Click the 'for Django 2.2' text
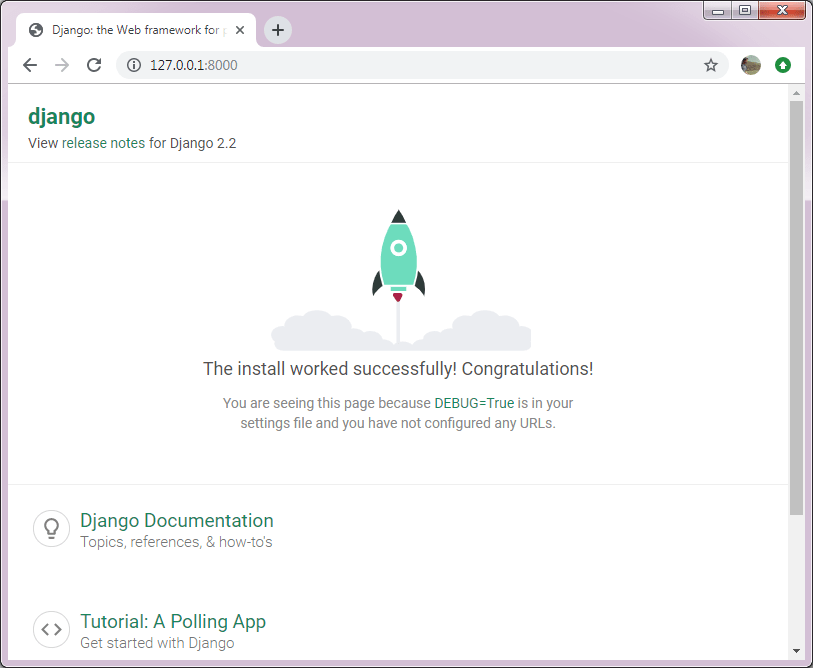 pyautogui.click(x=192, y=143)
